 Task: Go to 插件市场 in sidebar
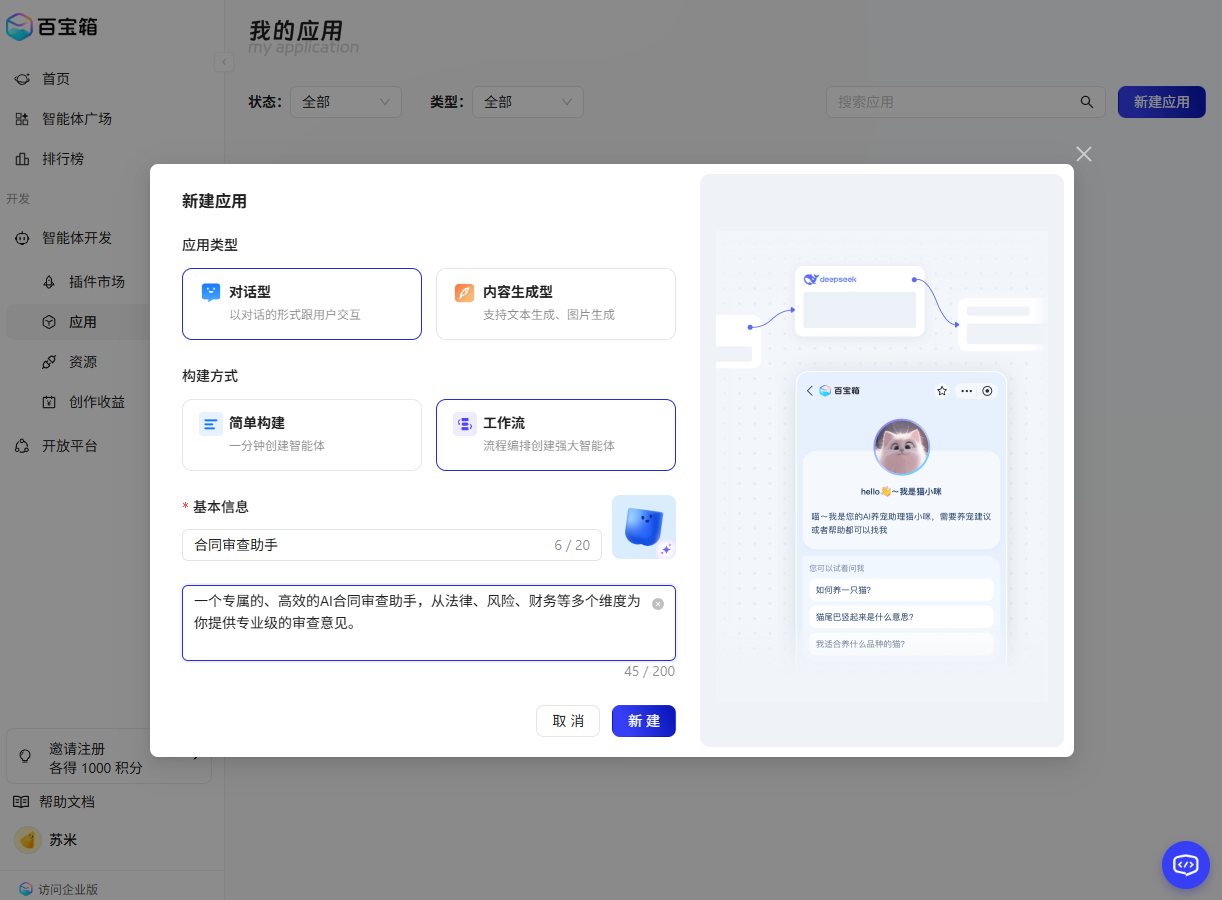point(97,282)
